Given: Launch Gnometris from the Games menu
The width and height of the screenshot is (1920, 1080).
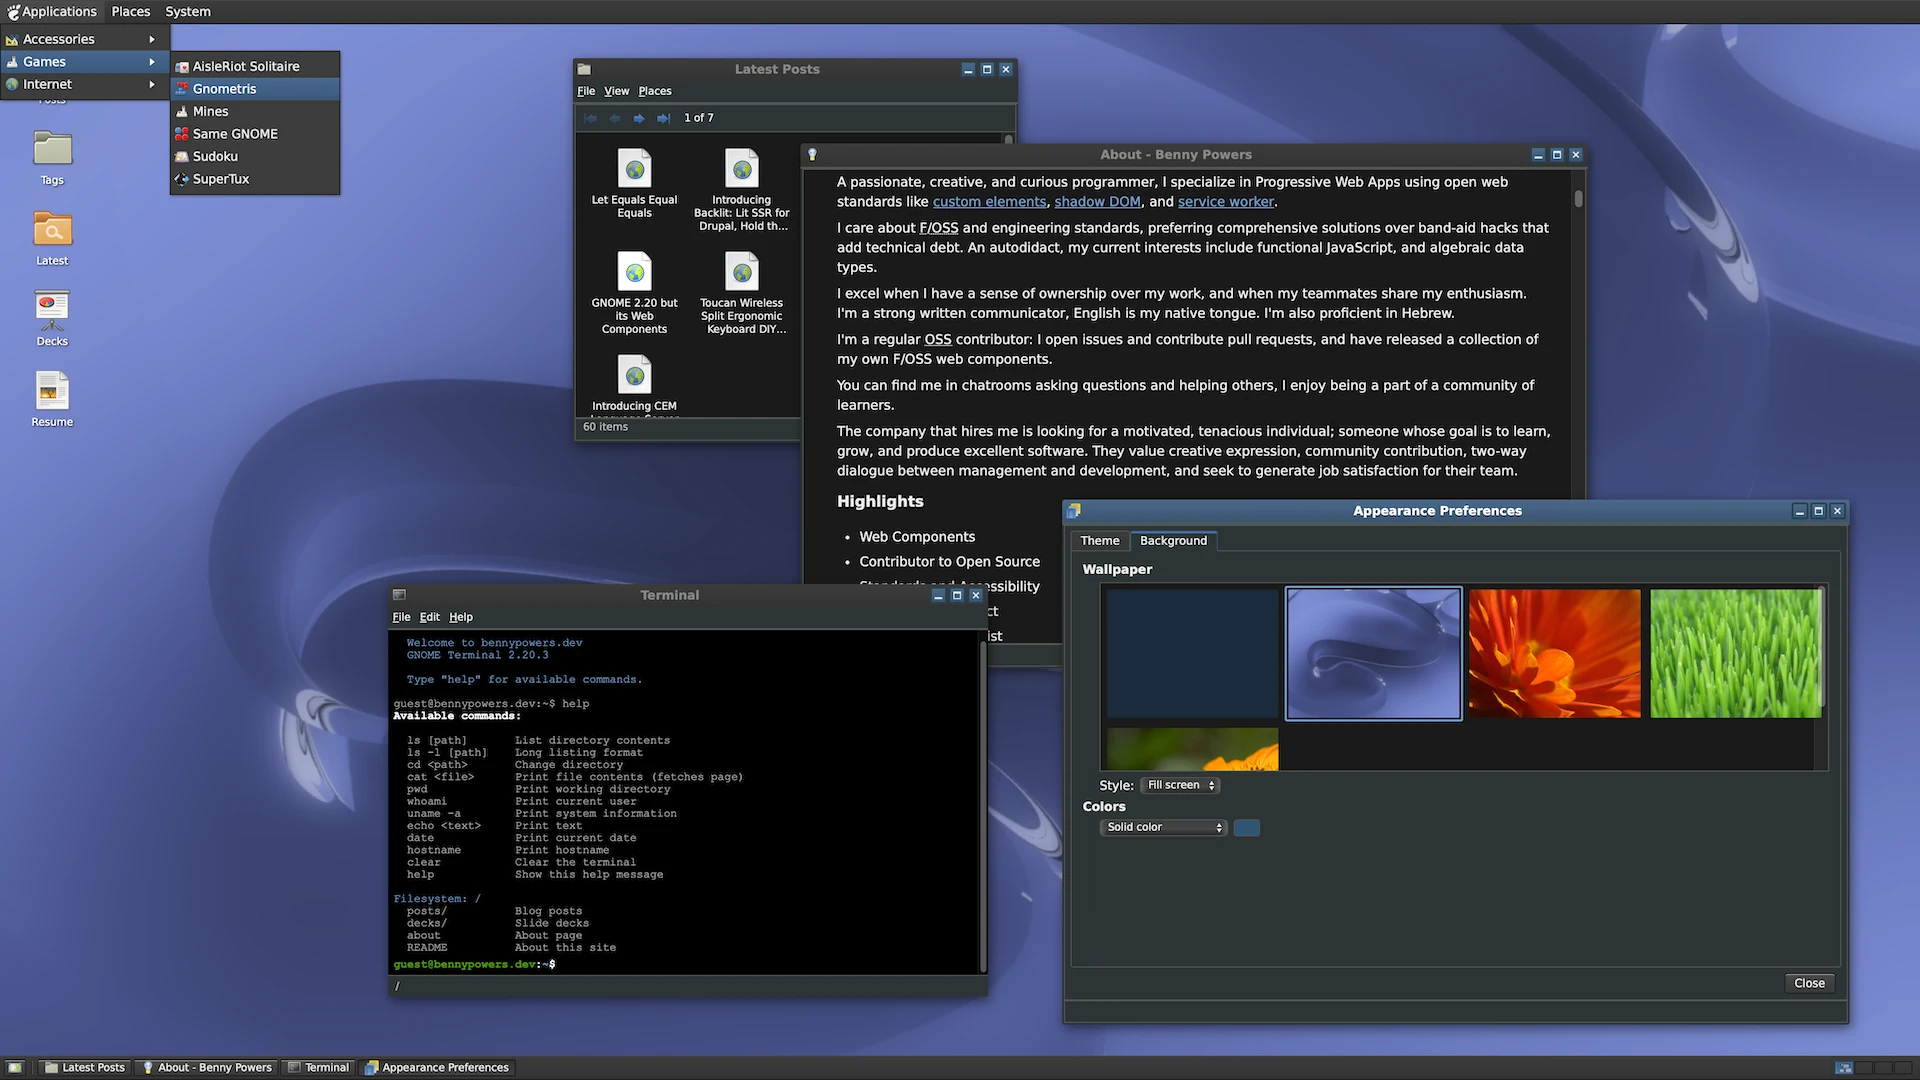Looking at the screenshot, I should (256, 89).
